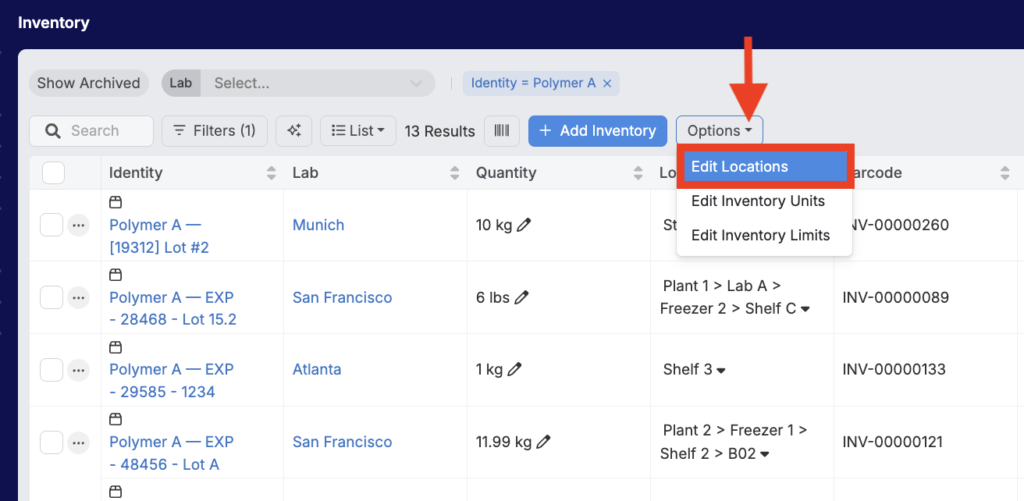Screen dimensions: 1024x501
Task: Open Polymer A — [19312] Lot #2 link
Action: click(x=159, y=236)
